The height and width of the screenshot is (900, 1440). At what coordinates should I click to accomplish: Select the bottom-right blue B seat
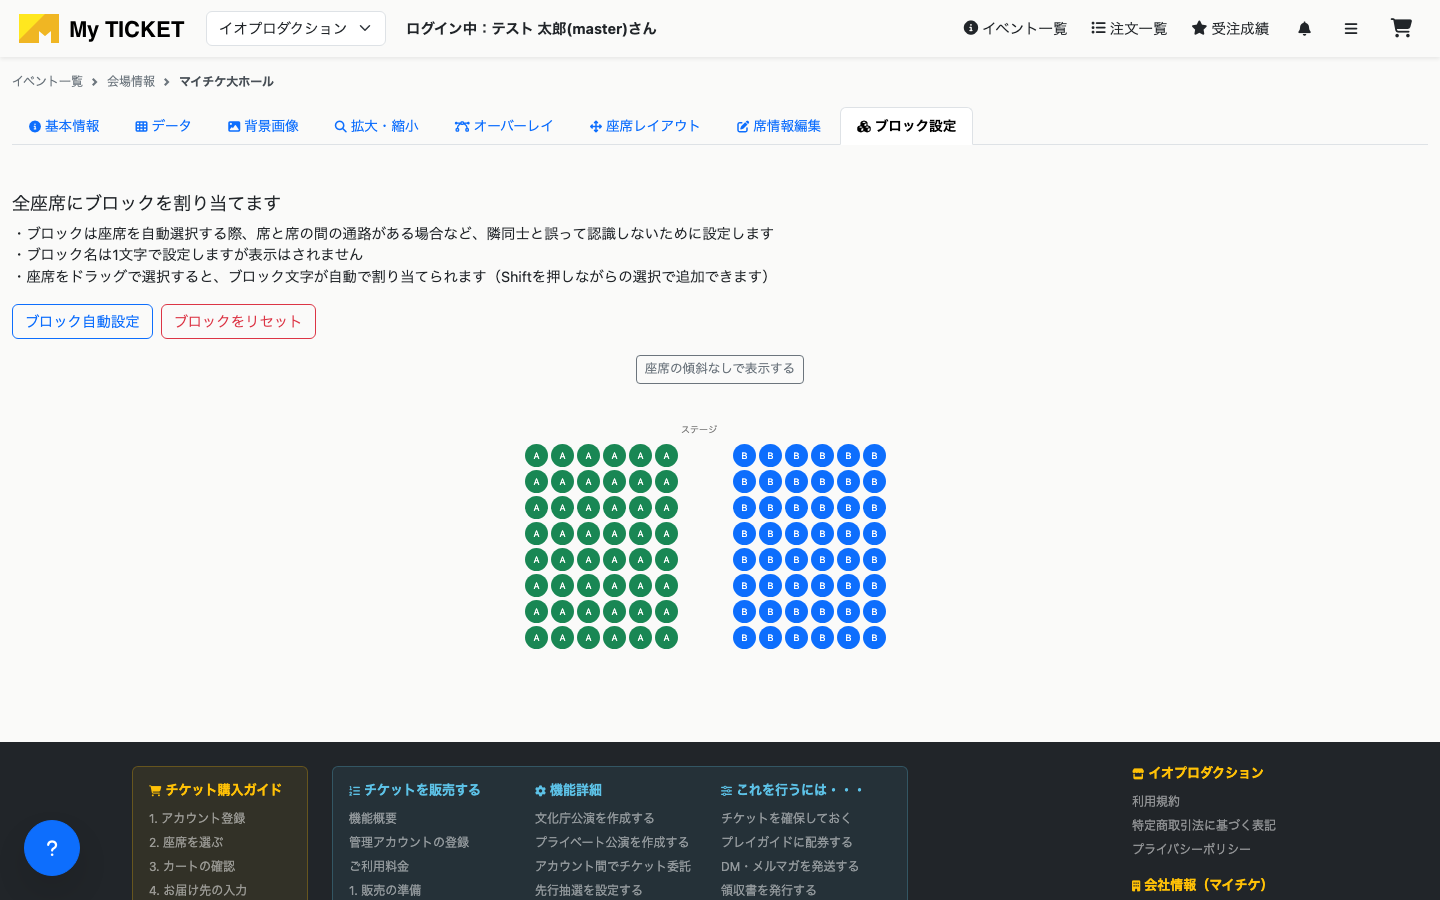point(875,638)
